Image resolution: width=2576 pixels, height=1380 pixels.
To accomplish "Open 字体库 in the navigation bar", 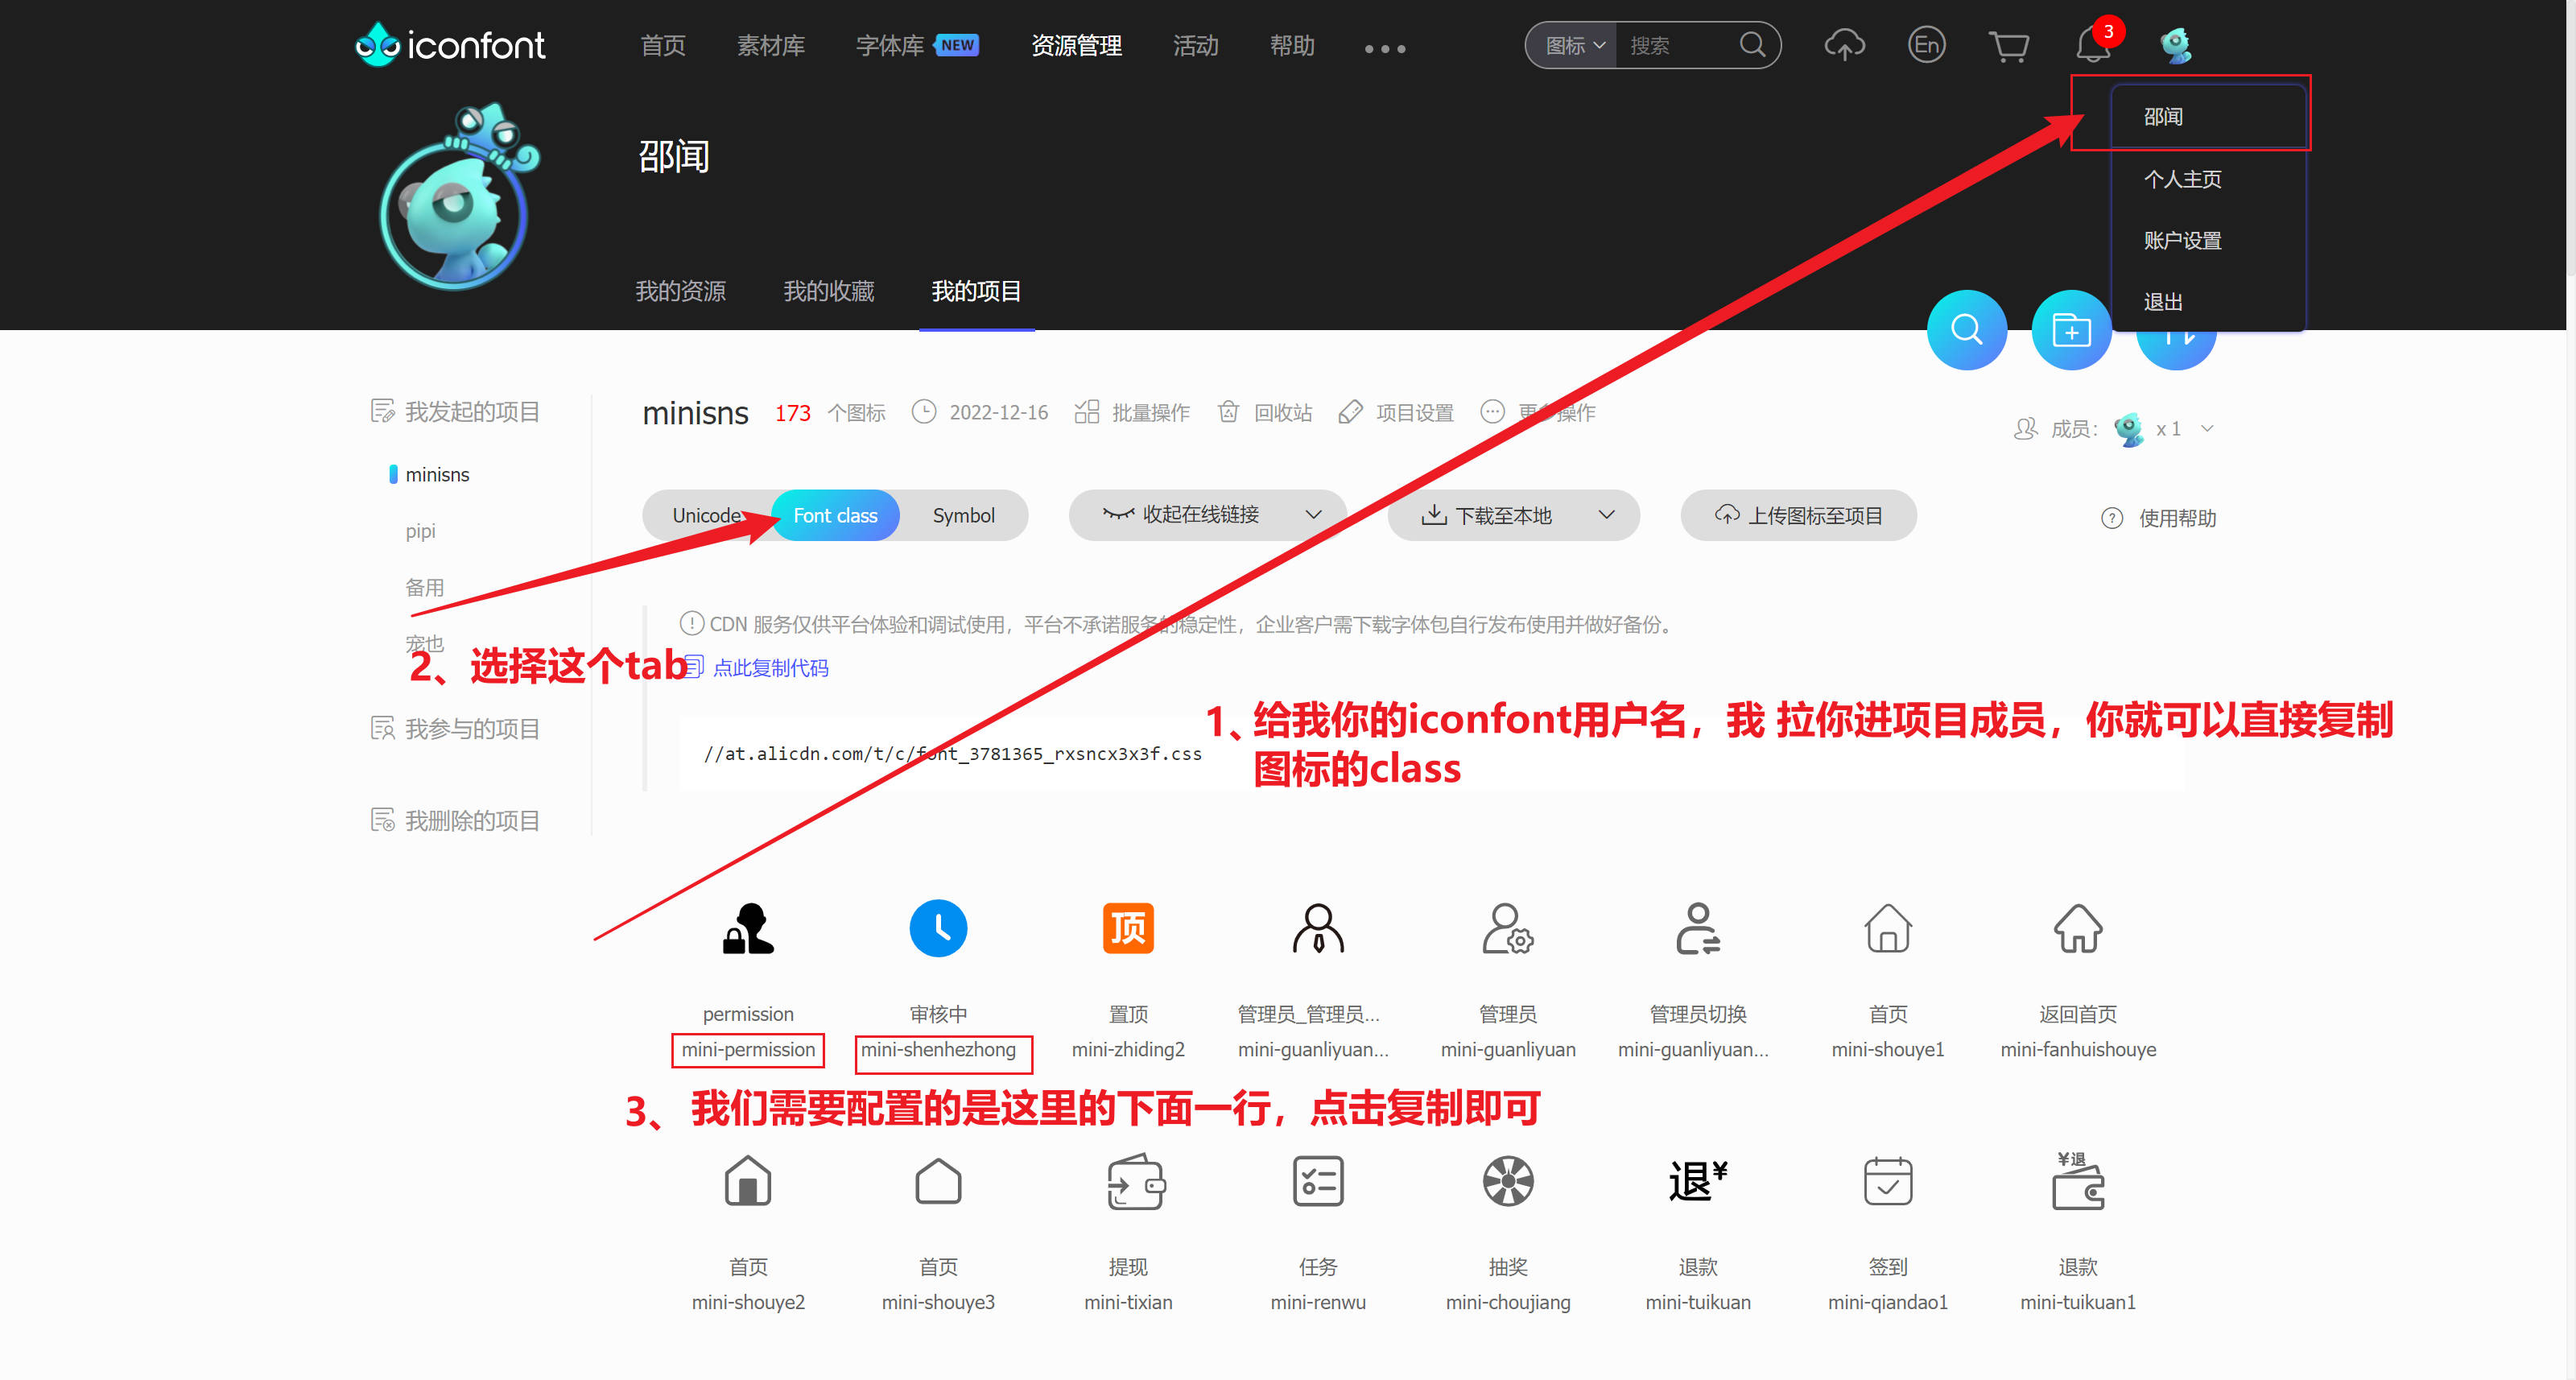I will tap(890, 46).
